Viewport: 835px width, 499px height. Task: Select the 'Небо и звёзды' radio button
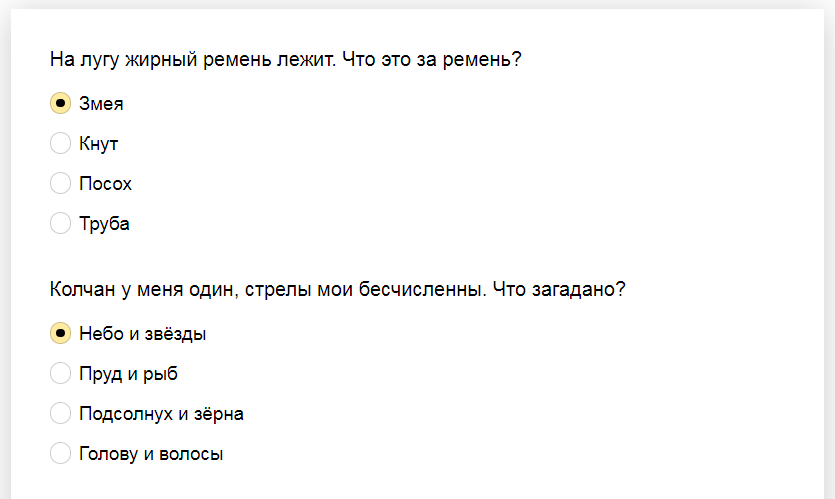(60, 333)
